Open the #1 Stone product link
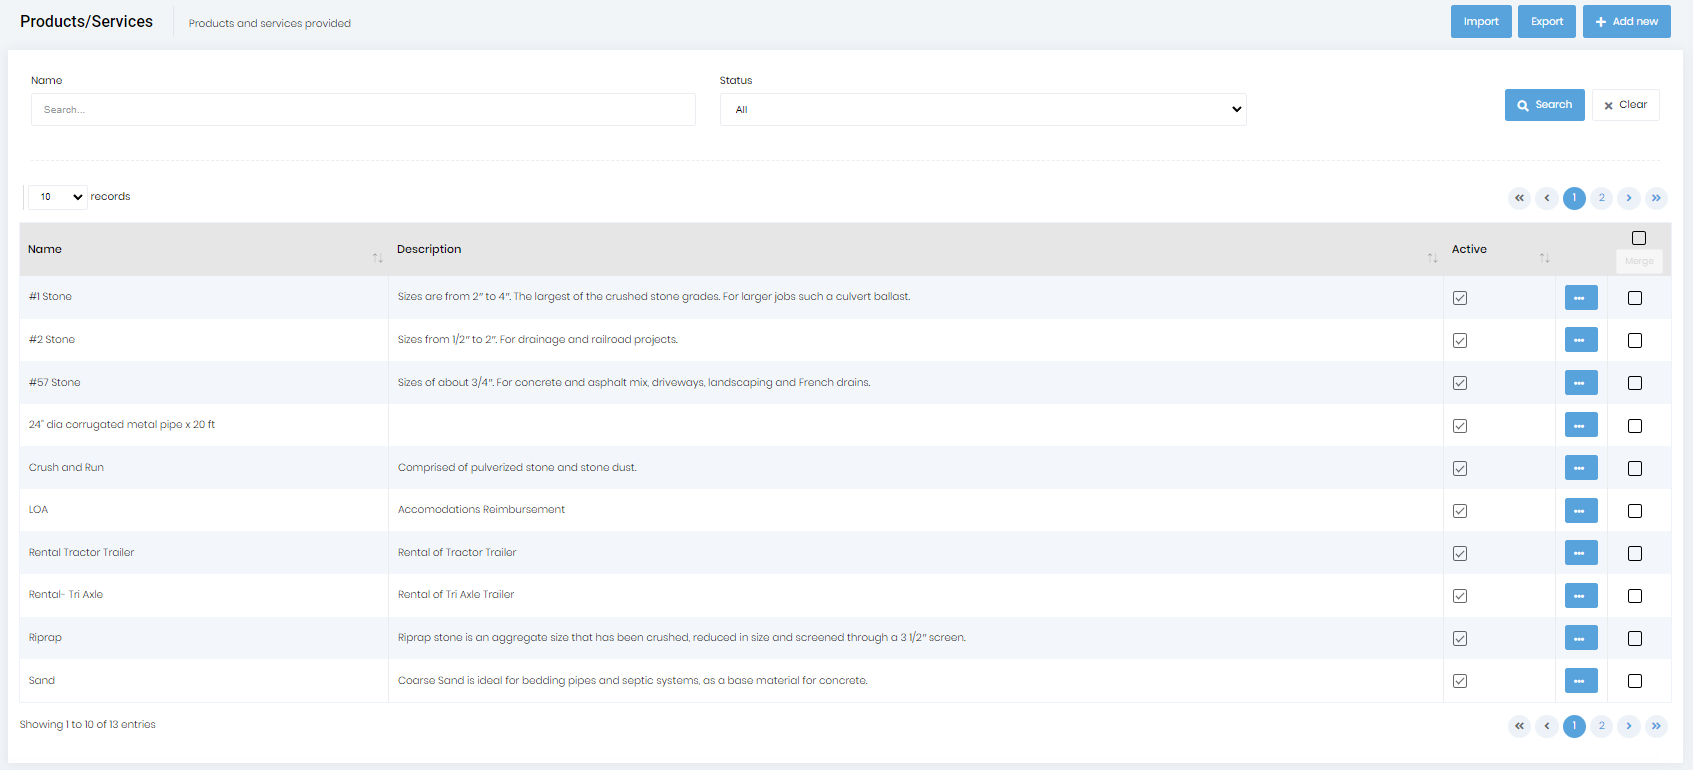 (50, 297)
